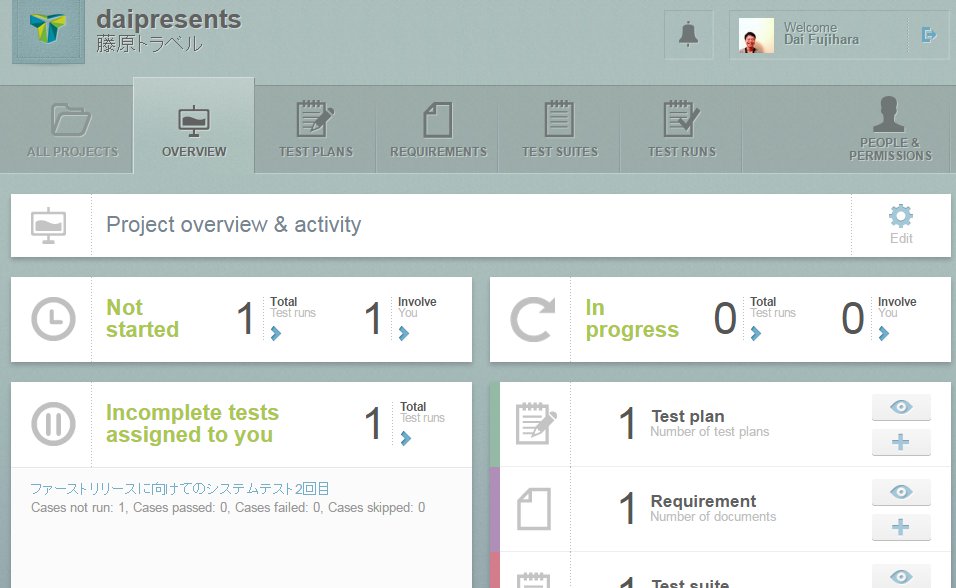This screenshot has width=956, height=588.
Task: Click the logout icon beside Dai Fujihara
Action: click(928, 35)
